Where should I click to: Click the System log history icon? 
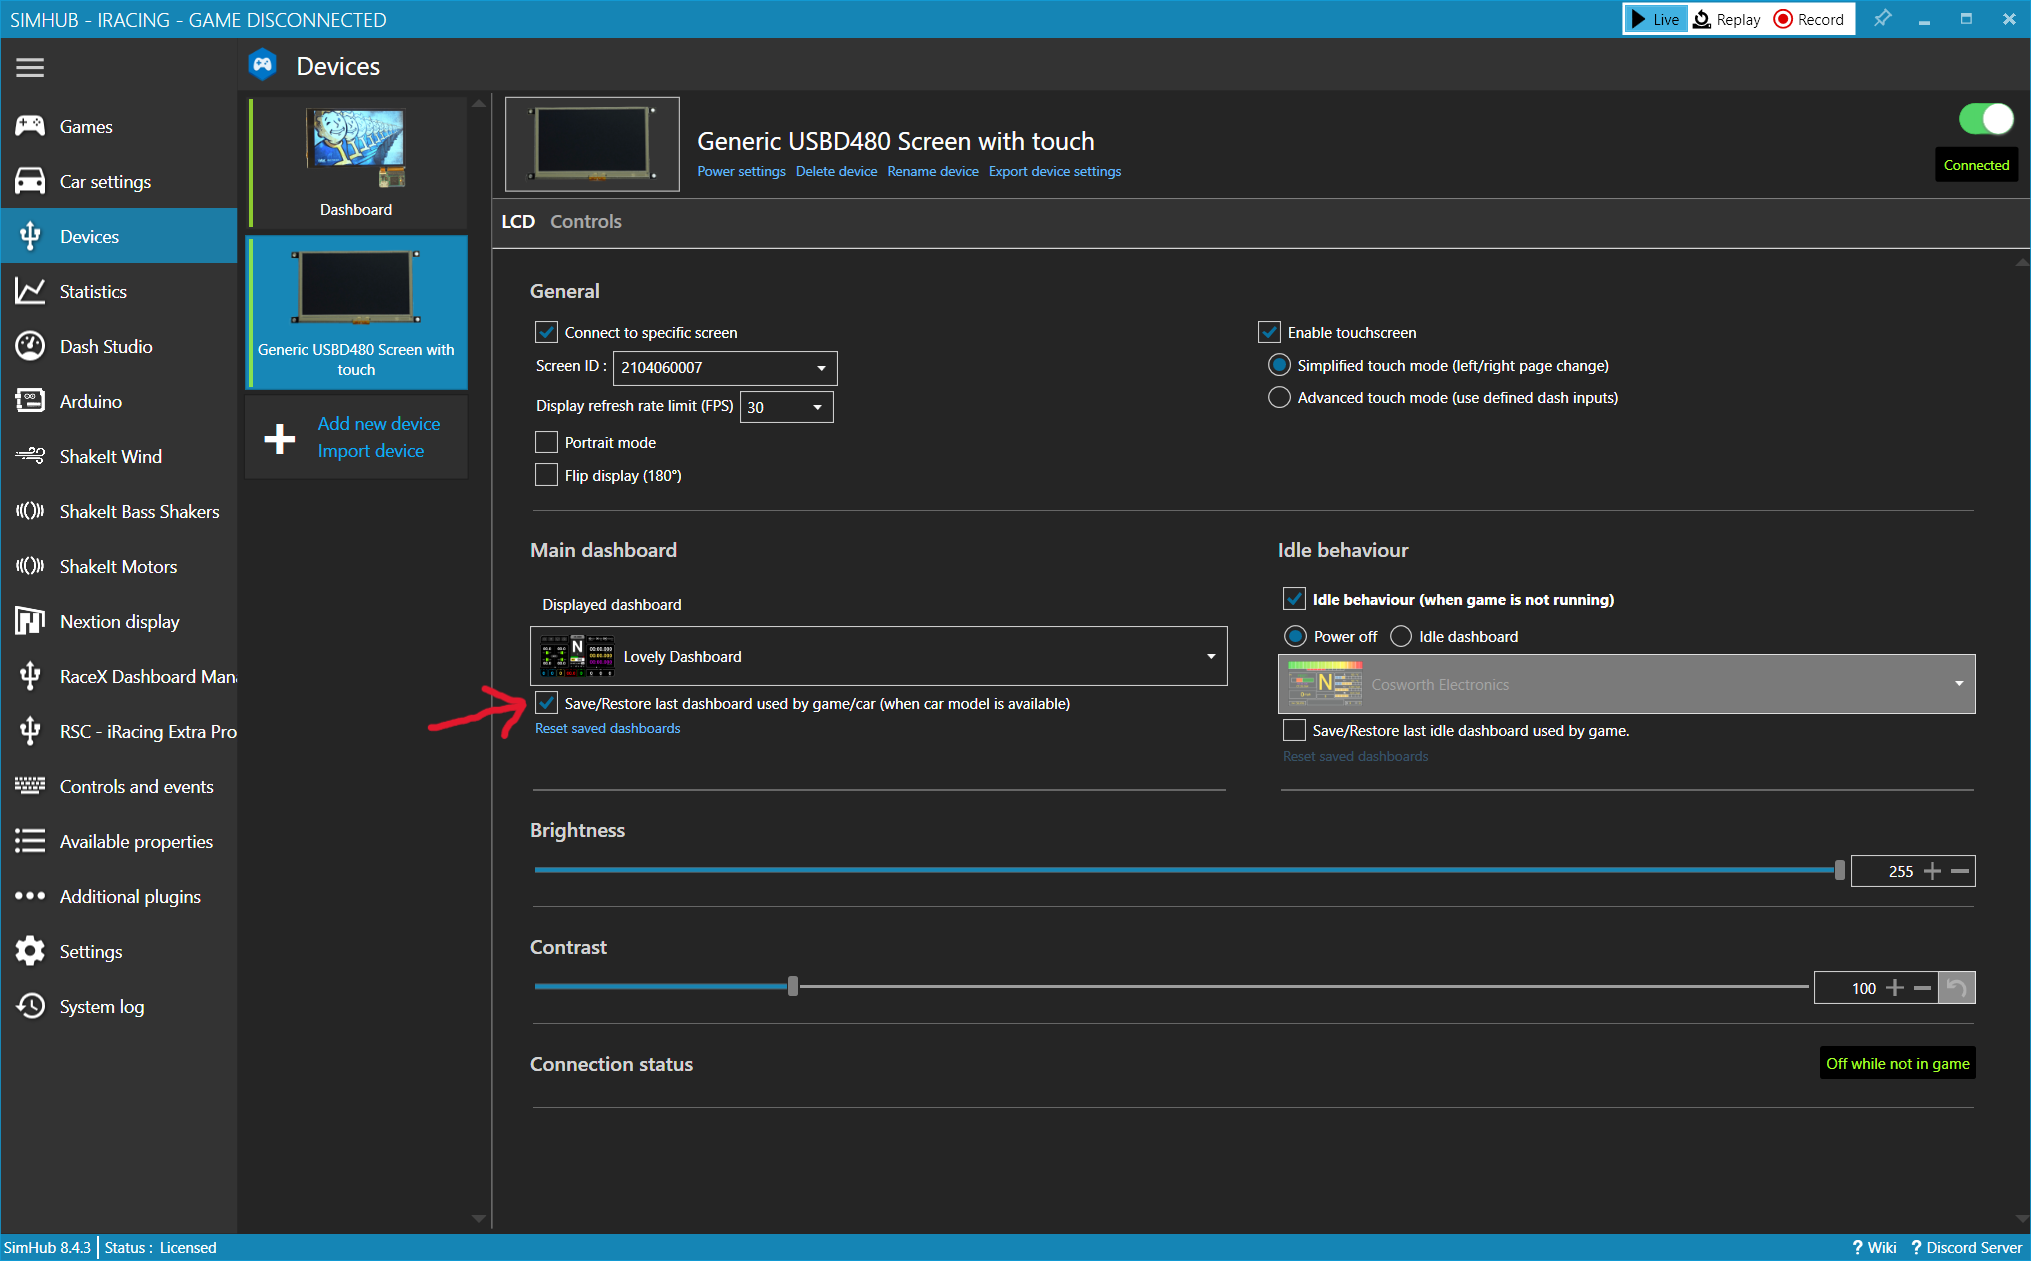30,1006
